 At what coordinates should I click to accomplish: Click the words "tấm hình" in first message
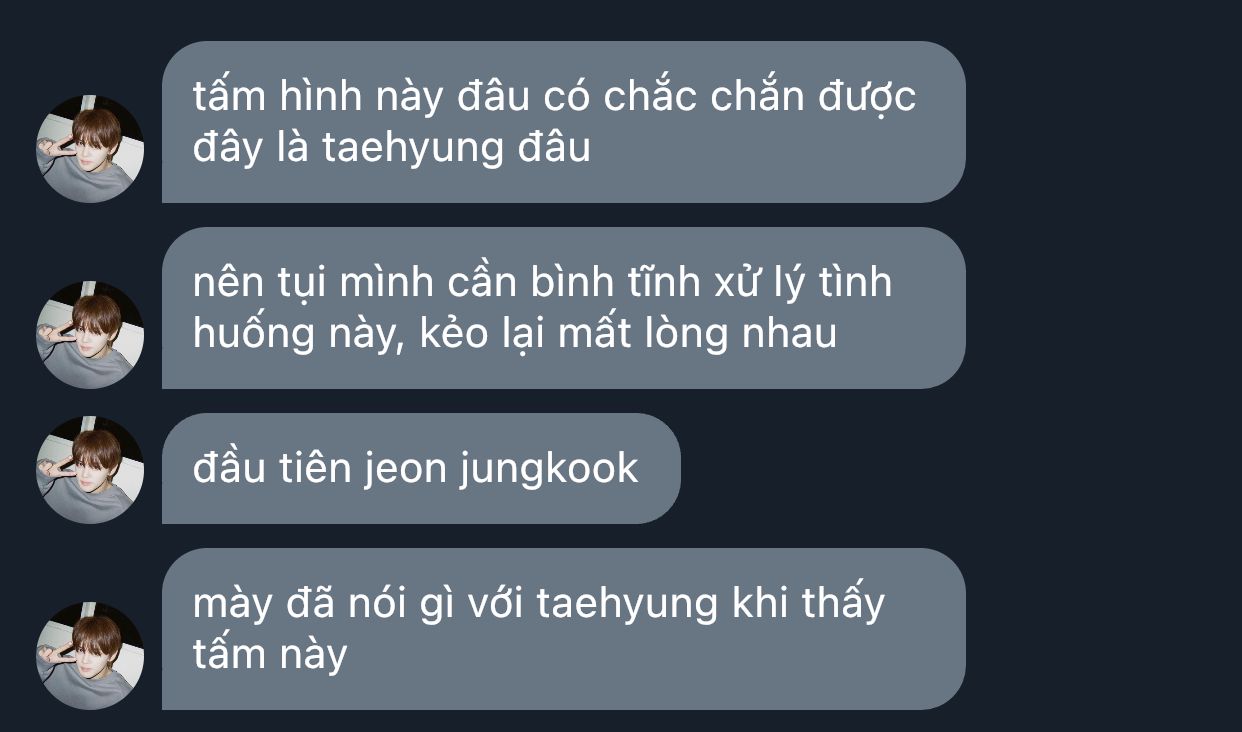click(277, 98)
